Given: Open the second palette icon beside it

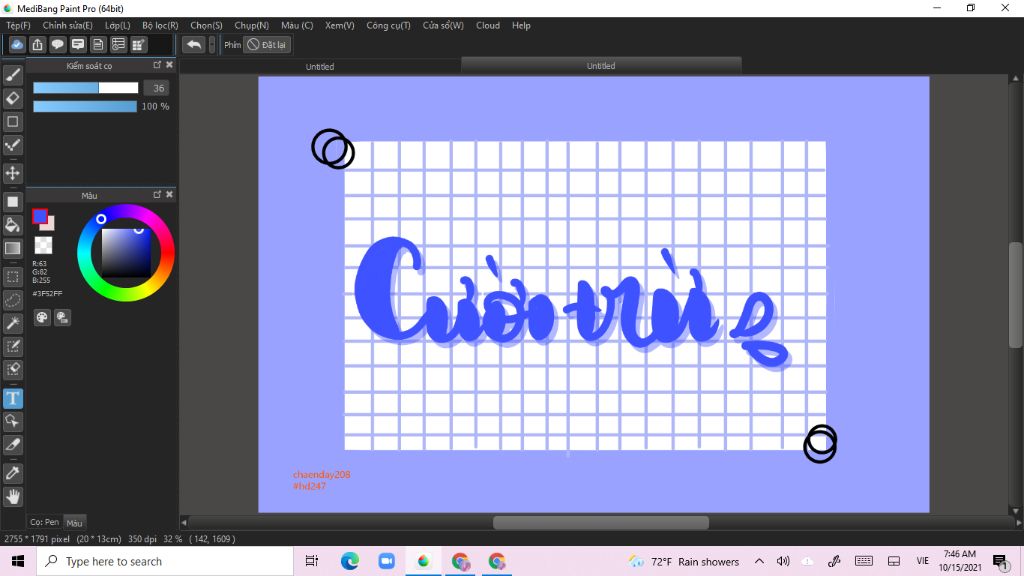Looking at the screenshot, I should pyautogui.click(x=62, y=317).
